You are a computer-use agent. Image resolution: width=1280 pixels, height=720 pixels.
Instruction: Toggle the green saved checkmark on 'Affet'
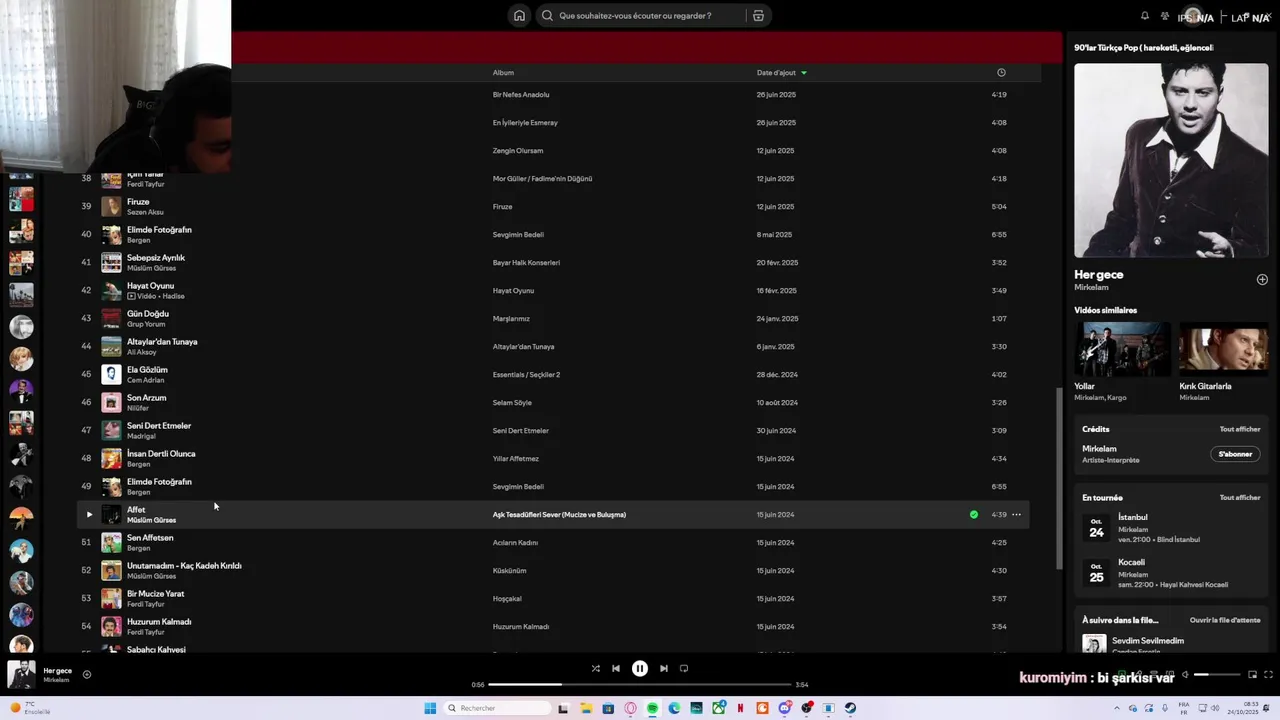click(x=974, y=515)
